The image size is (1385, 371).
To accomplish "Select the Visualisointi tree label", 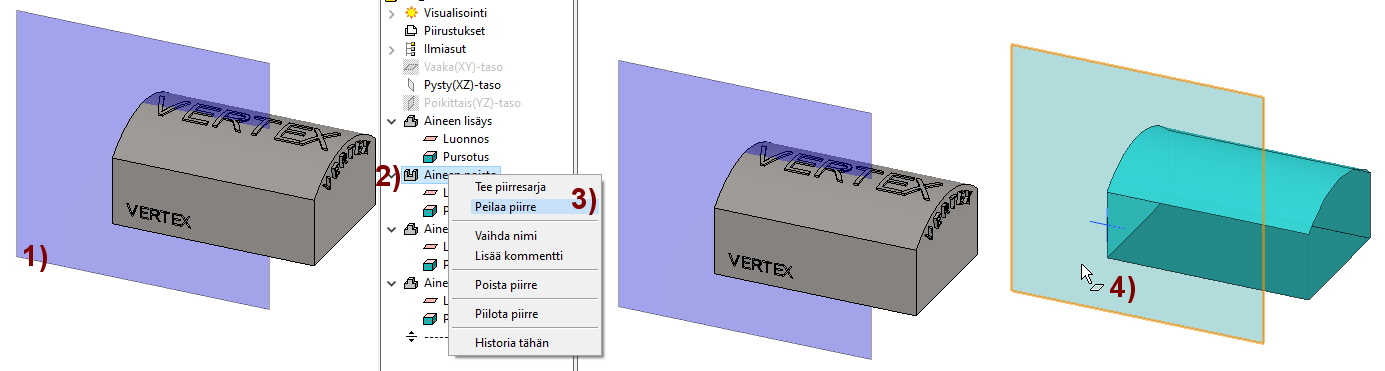I will [456, 13].
